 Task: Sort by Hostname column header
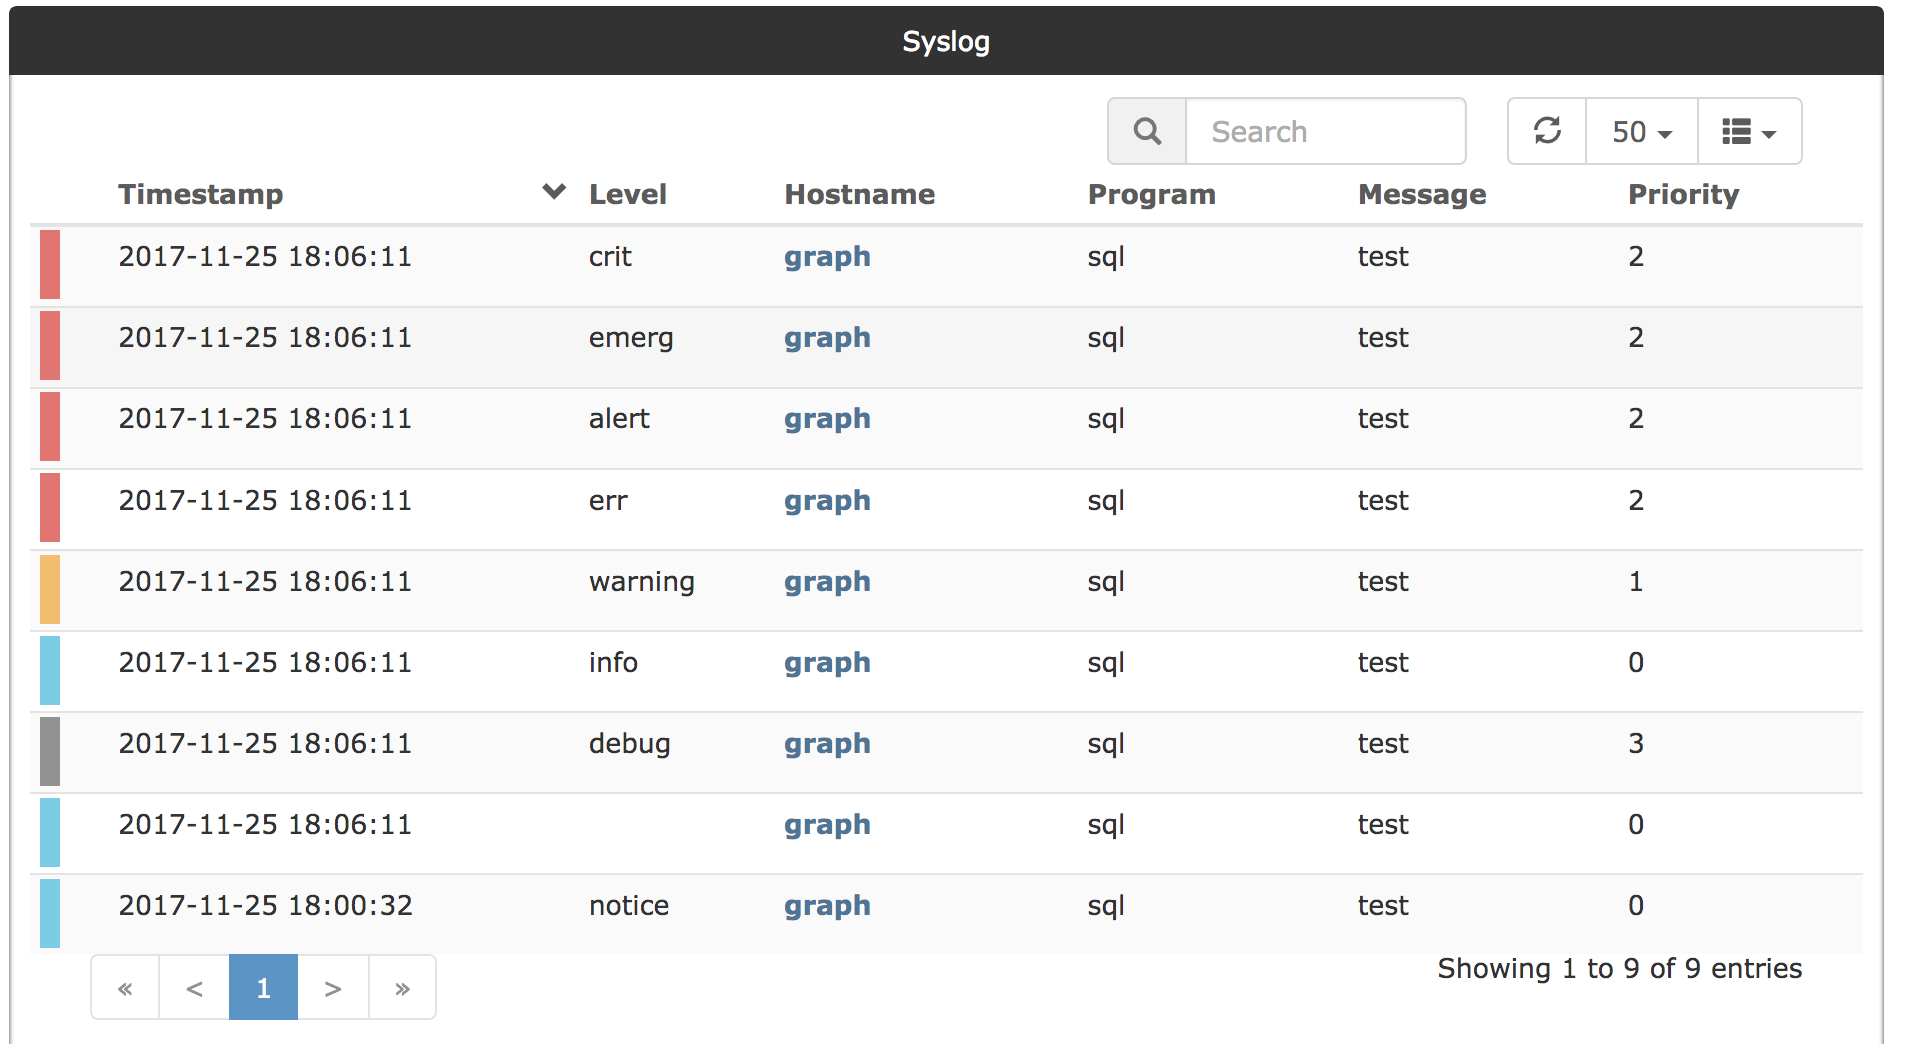click(860, 194)
